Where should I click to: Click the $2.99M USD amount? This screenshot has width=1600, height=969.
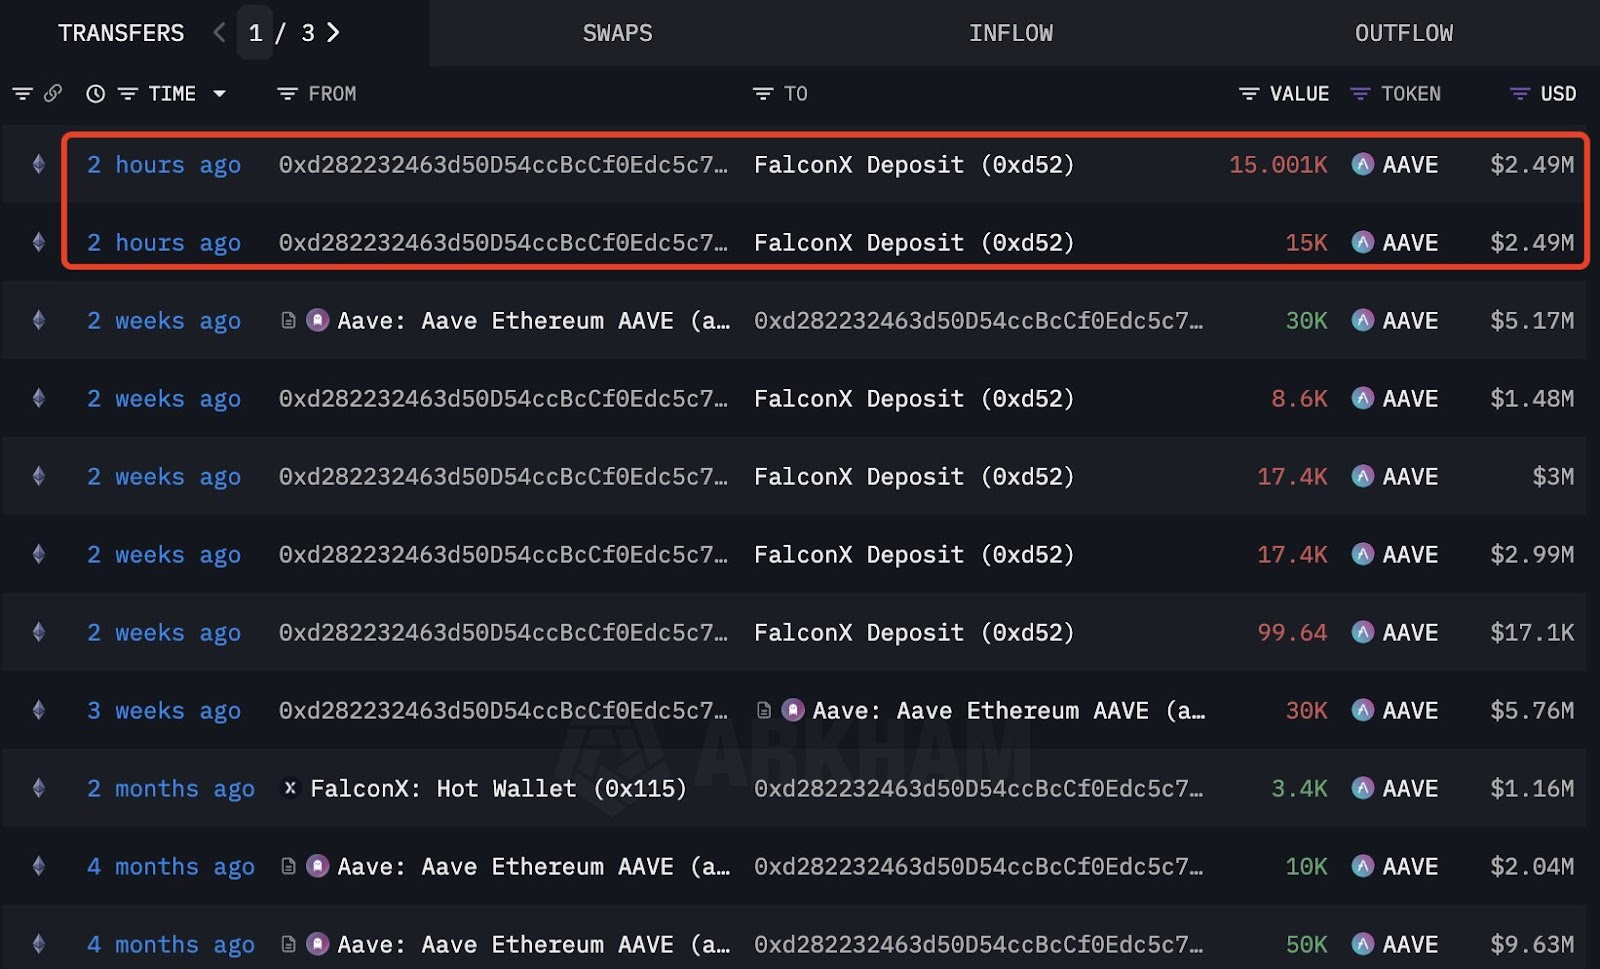[x=1532, y=554]
